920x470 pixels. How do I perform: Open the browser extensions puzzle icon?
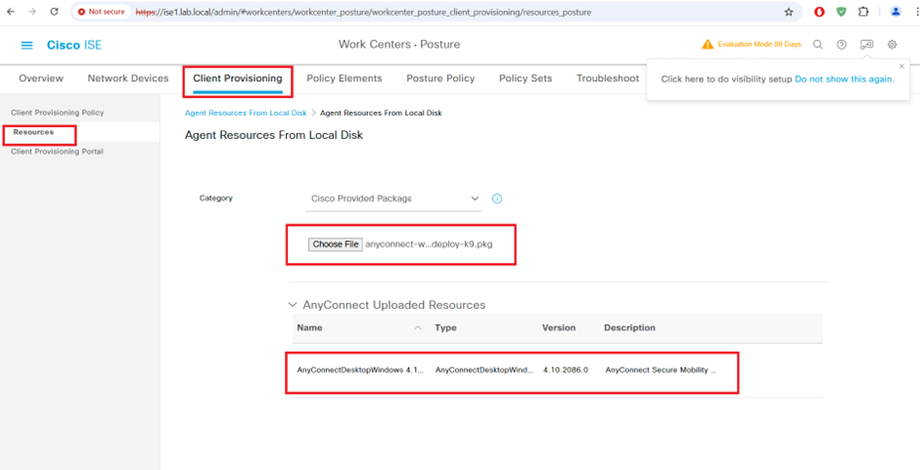click(863, 12)
